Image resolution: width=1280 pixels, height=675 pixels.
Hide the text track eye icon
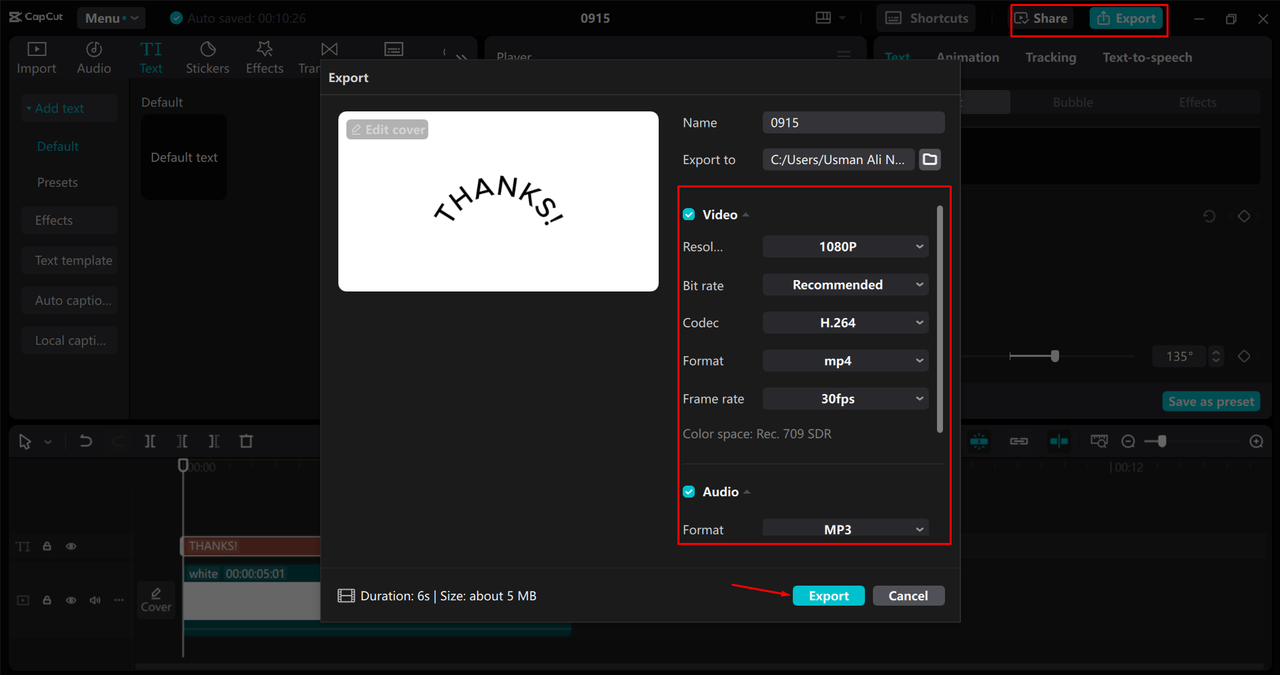[x=71, y=547]
